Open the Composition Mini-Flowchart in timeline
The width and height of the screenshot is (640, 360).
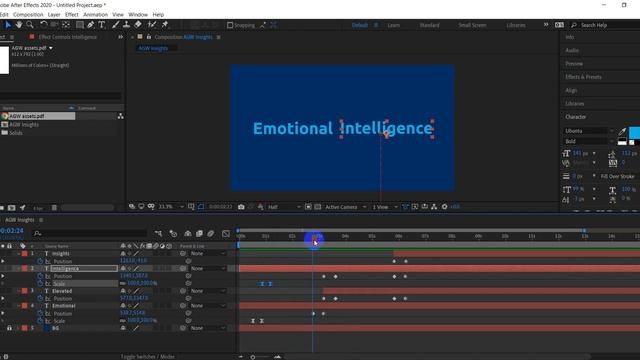pos(158,233)
